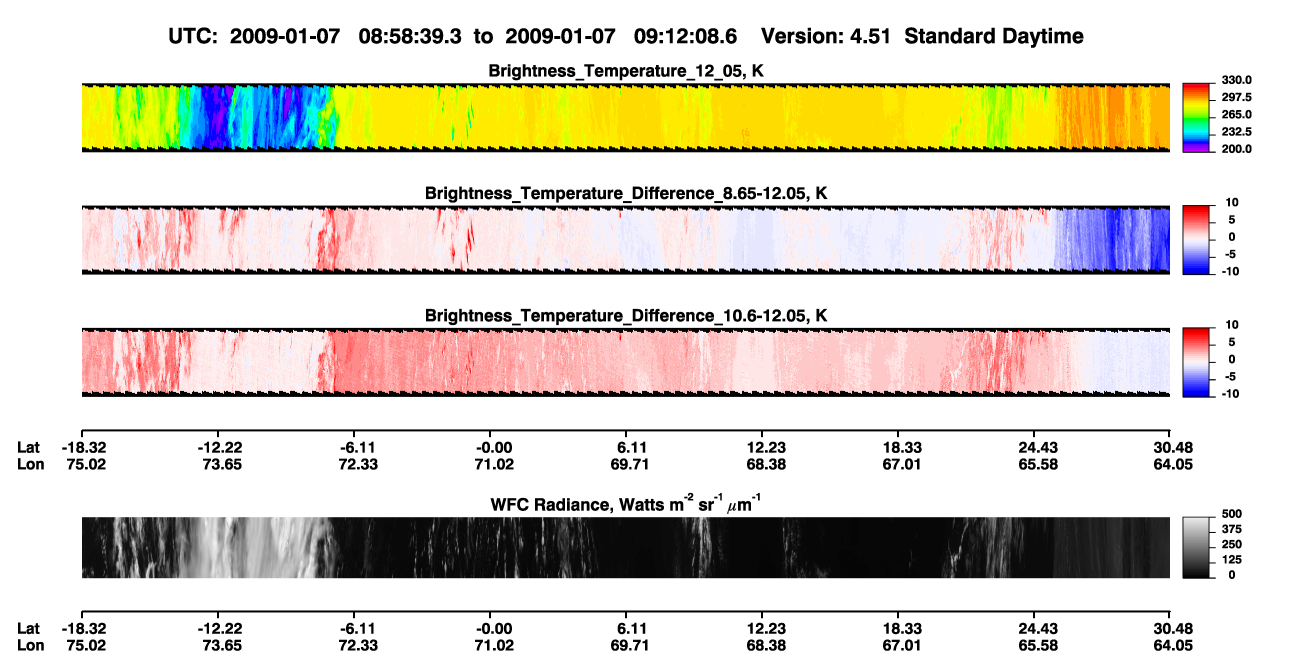Click the -6.11 latitude on the upper axis

pyautogui.click(x=354, y=447)
